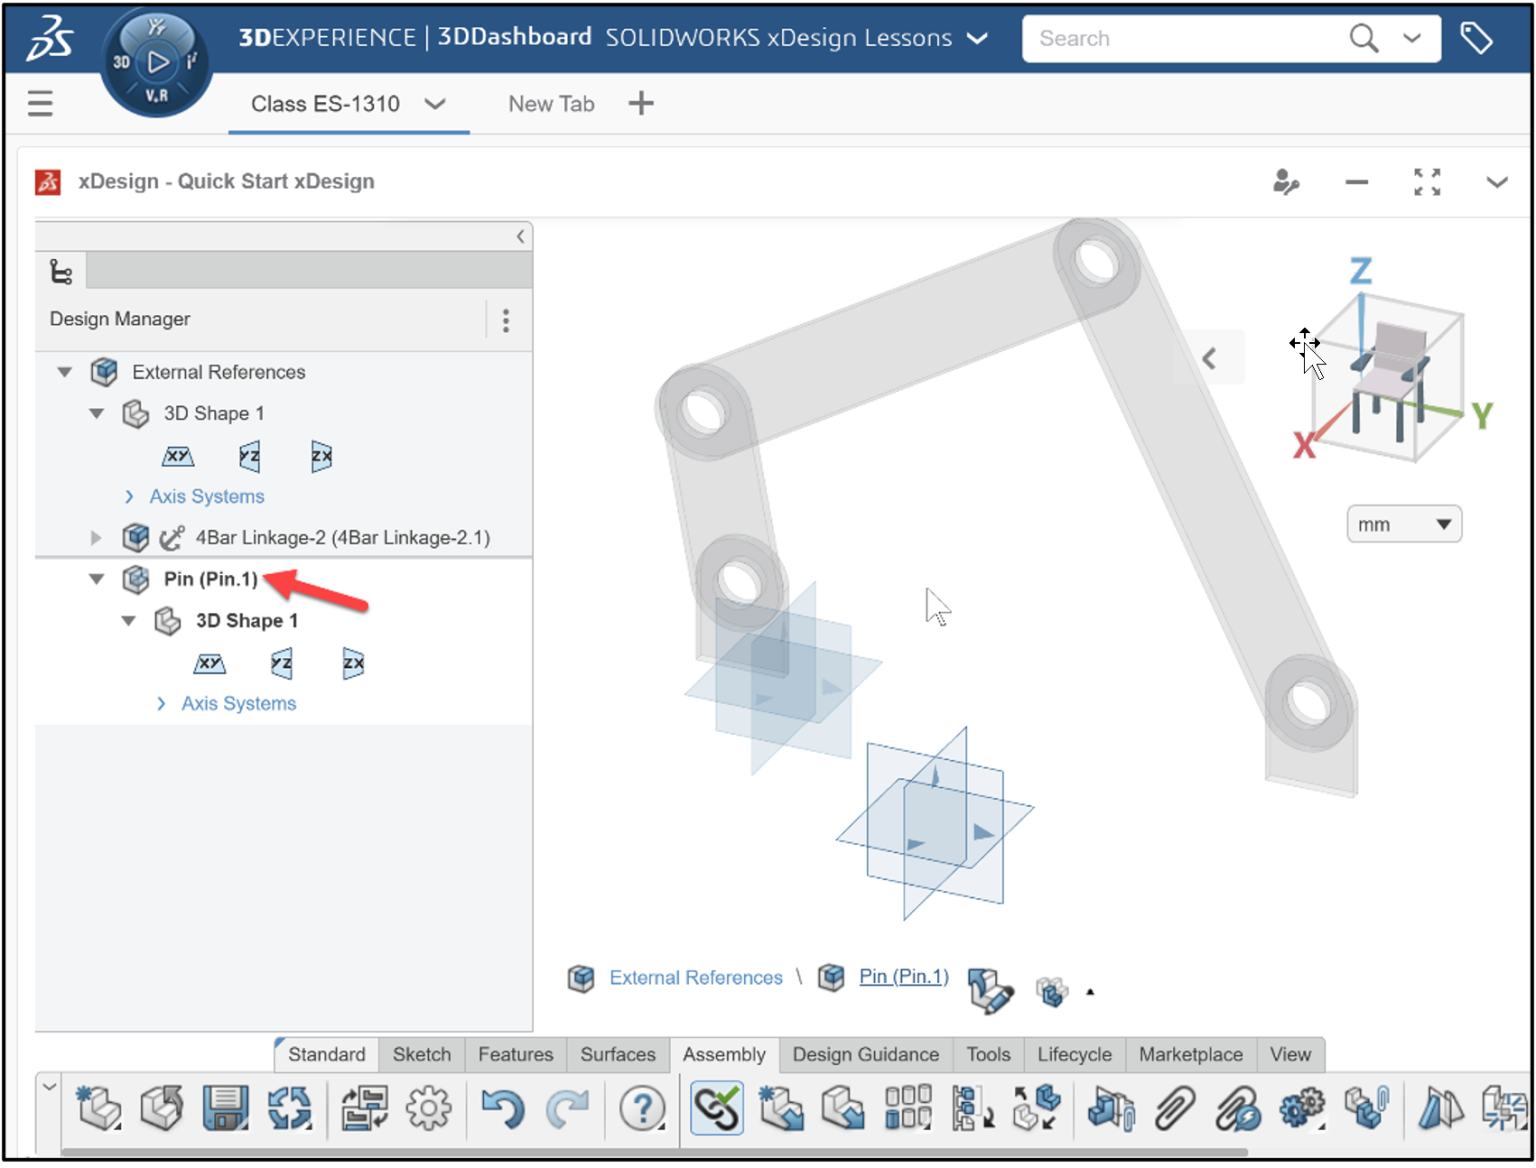1536x1168 pixels.
Task: Select the Settings gear in the Standard toolbar
Action: [428, 1109]
